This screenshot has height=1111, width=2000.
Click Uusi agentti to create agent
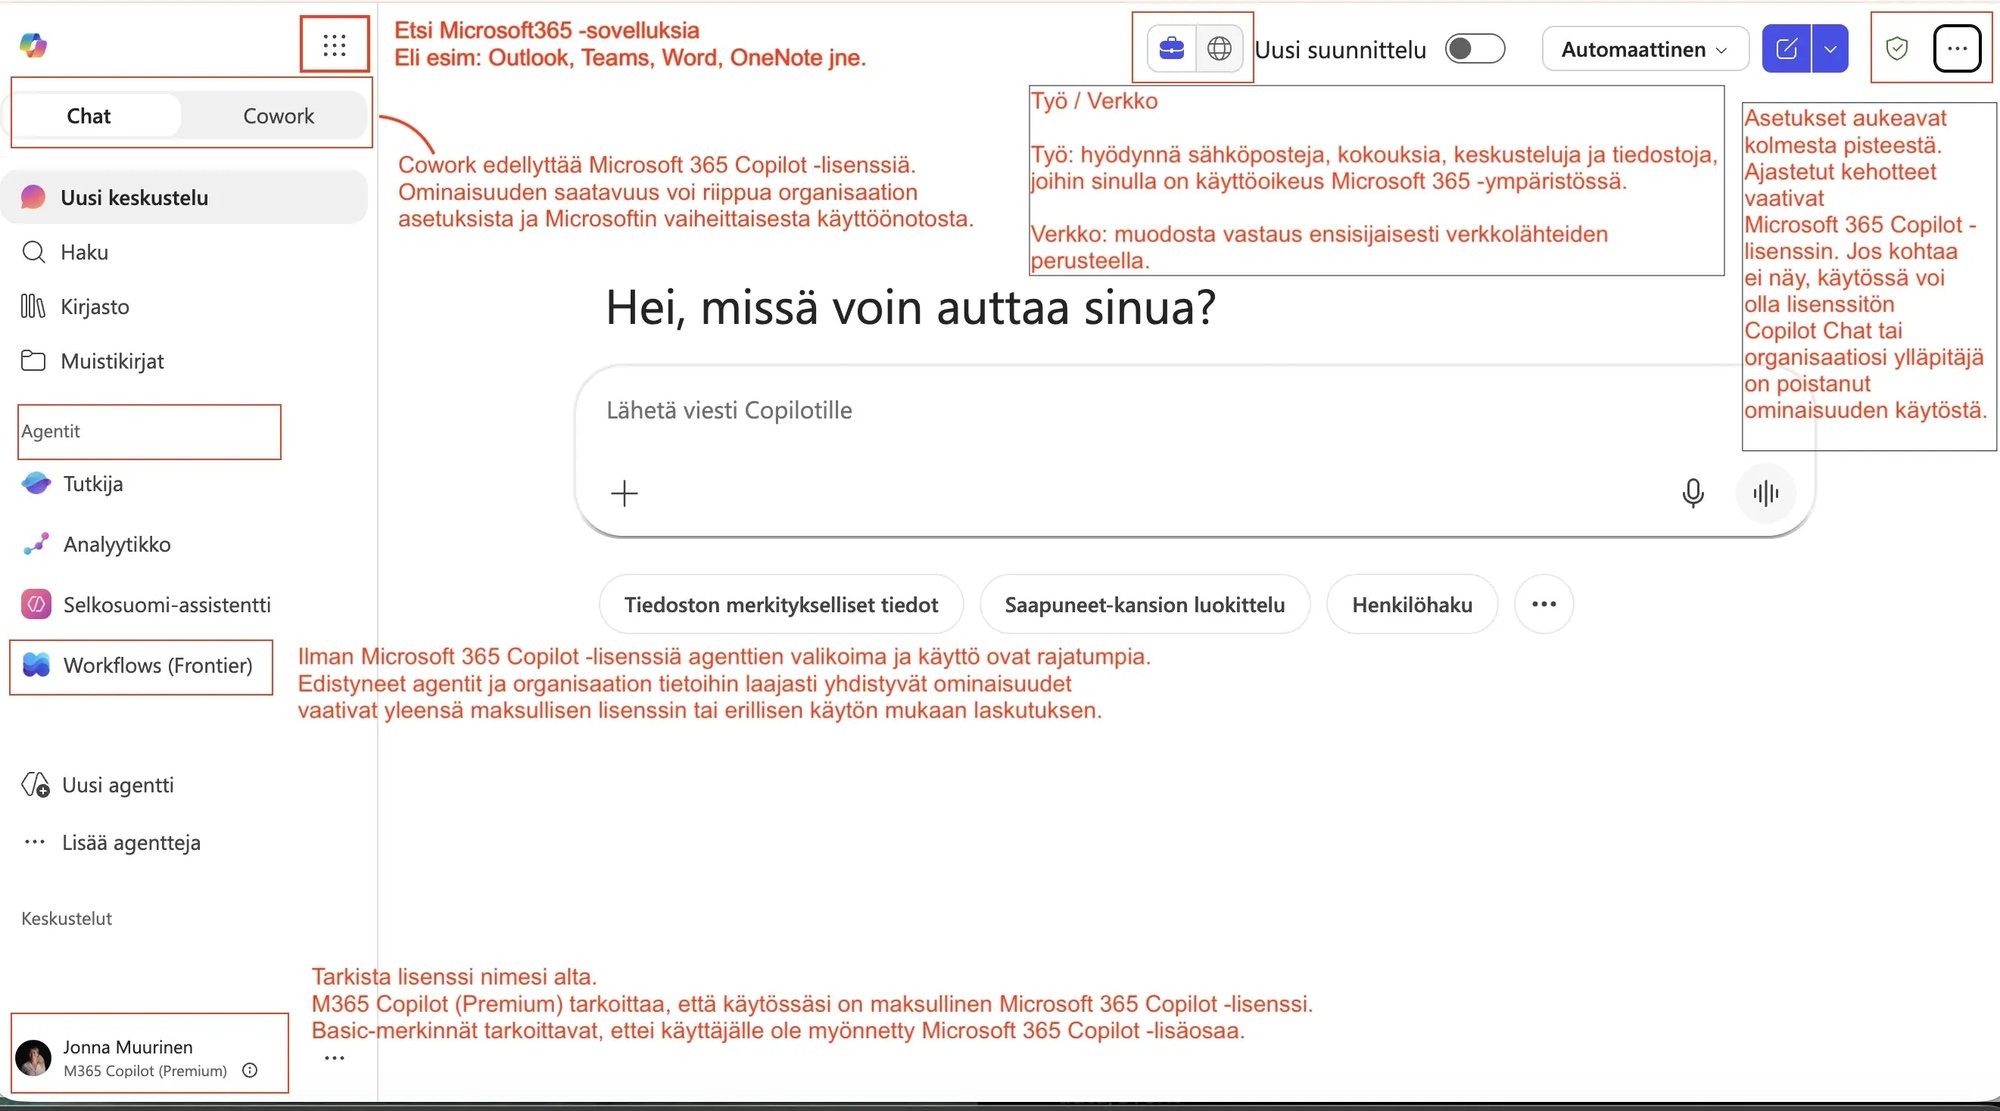click(184, 785)
